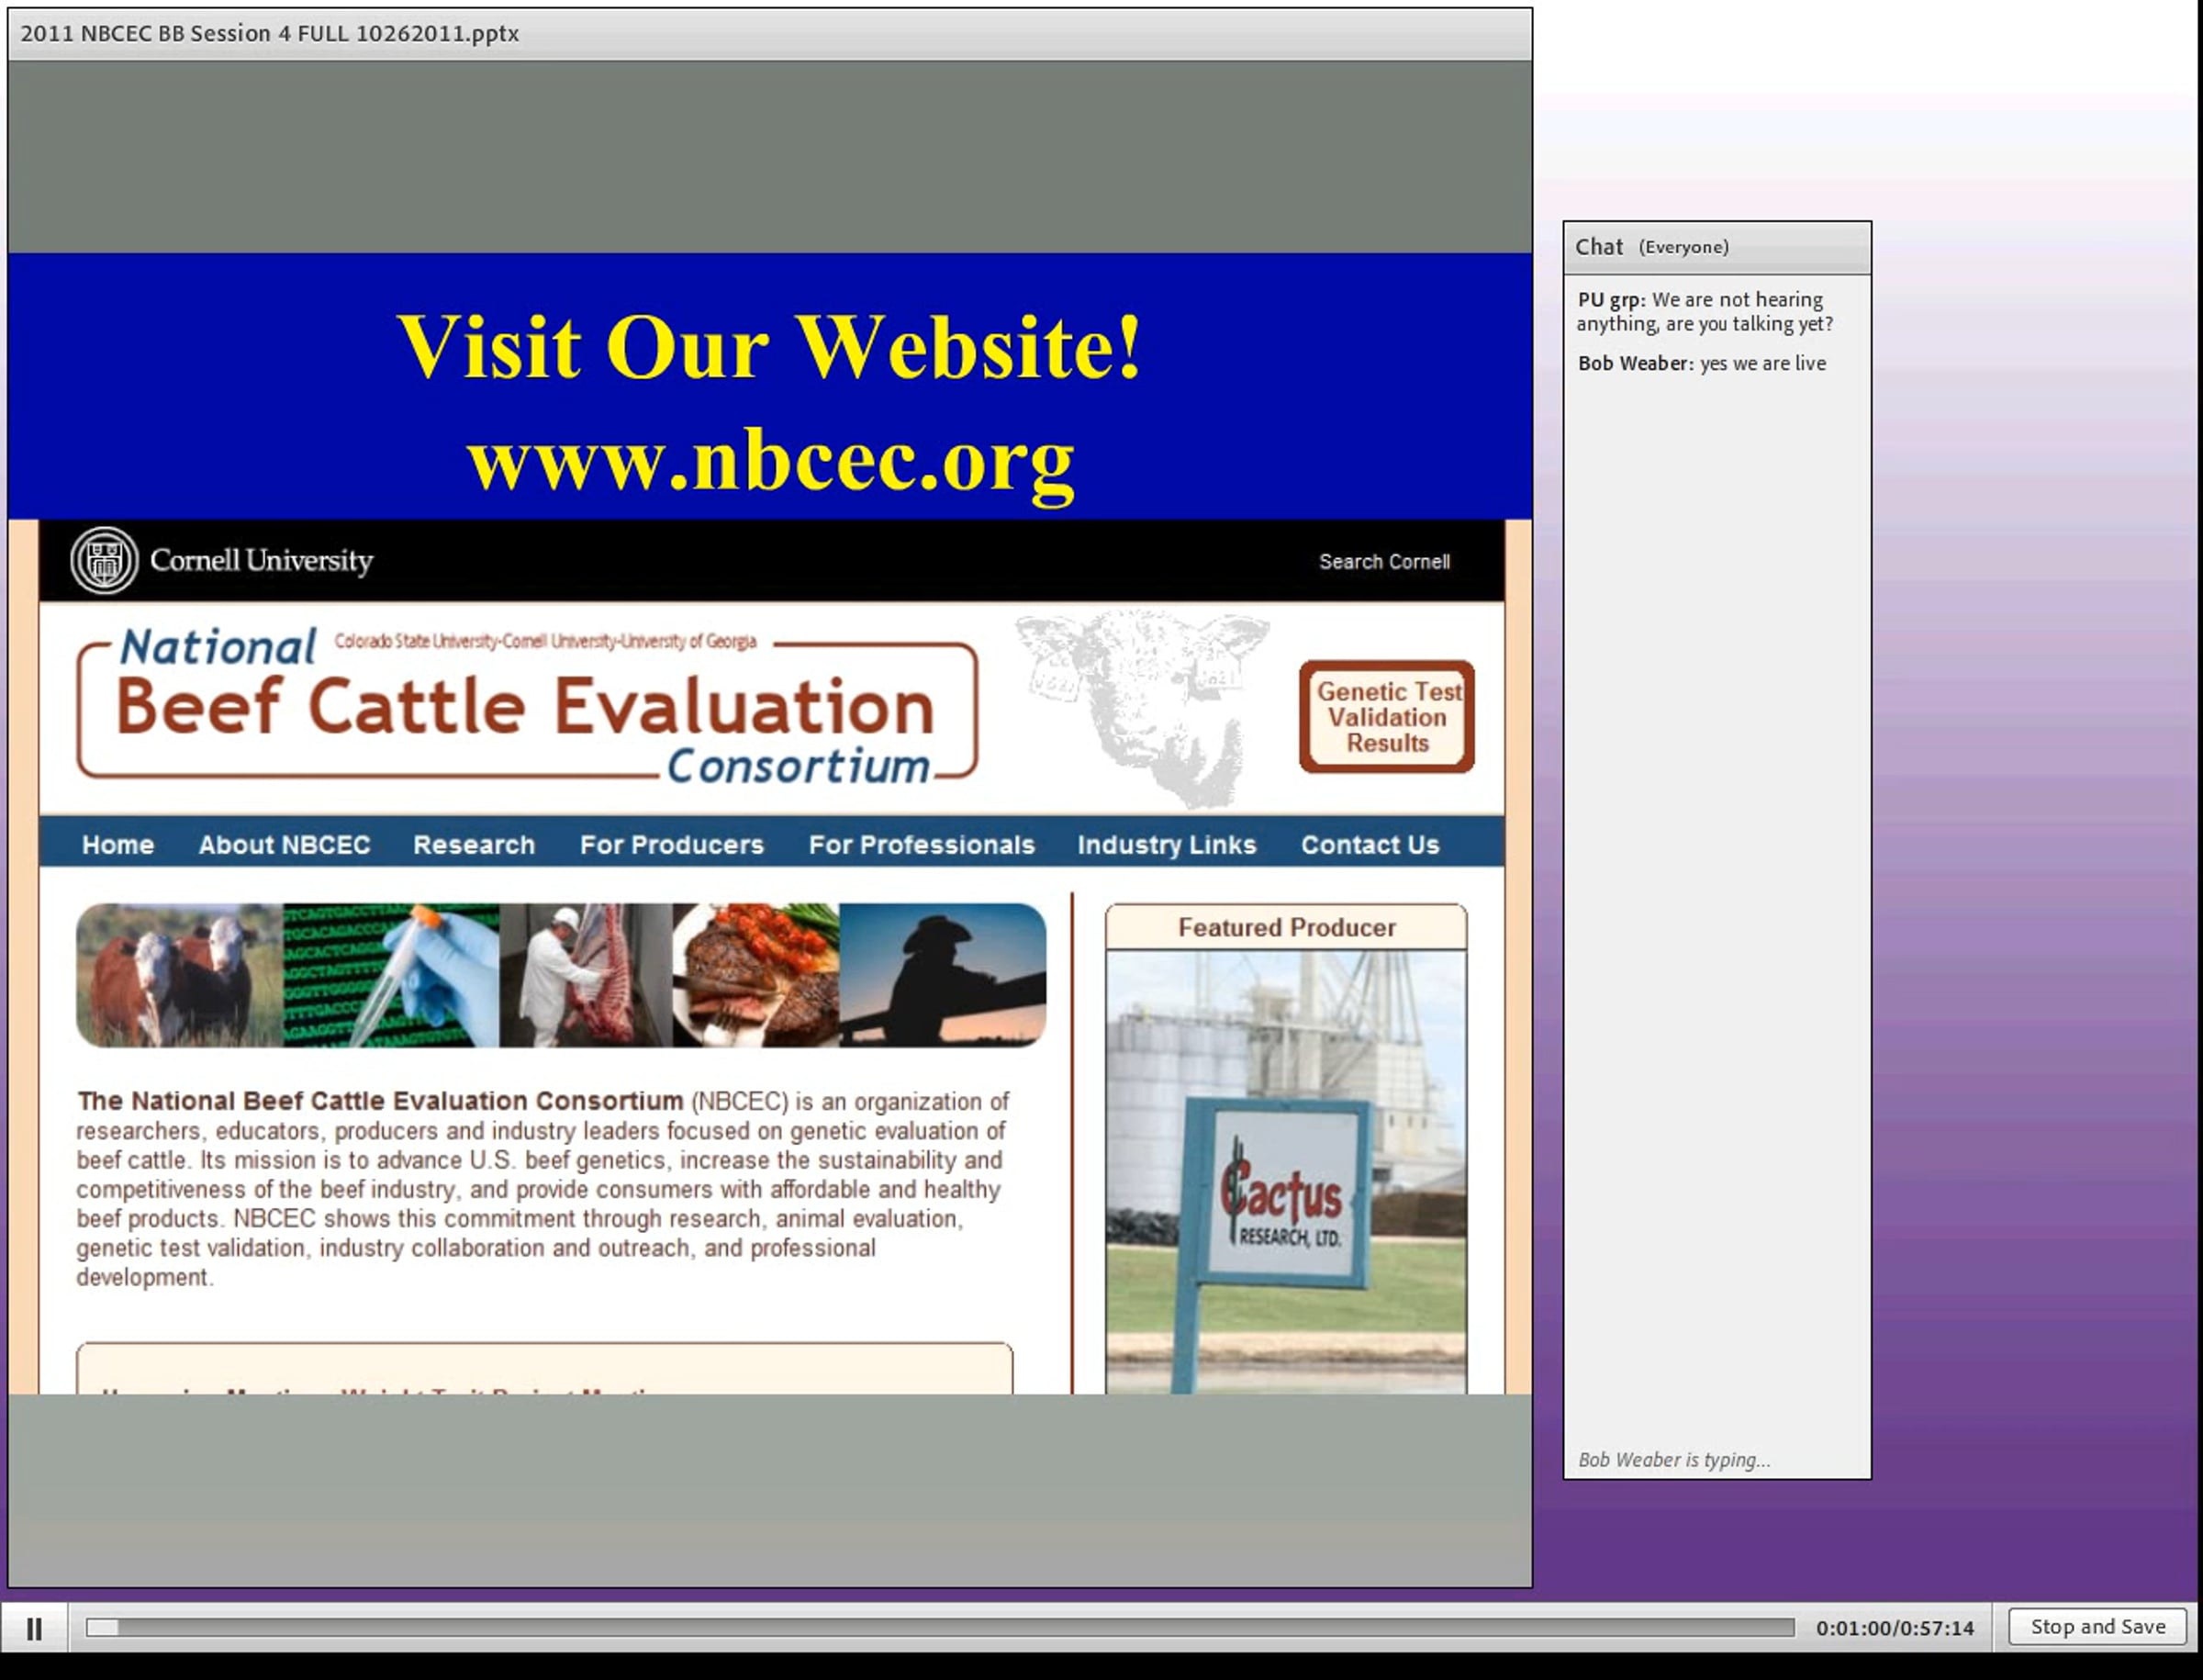
Task: Click the Home navigation item
Action: pyautogui.click(x=118, y=845)
